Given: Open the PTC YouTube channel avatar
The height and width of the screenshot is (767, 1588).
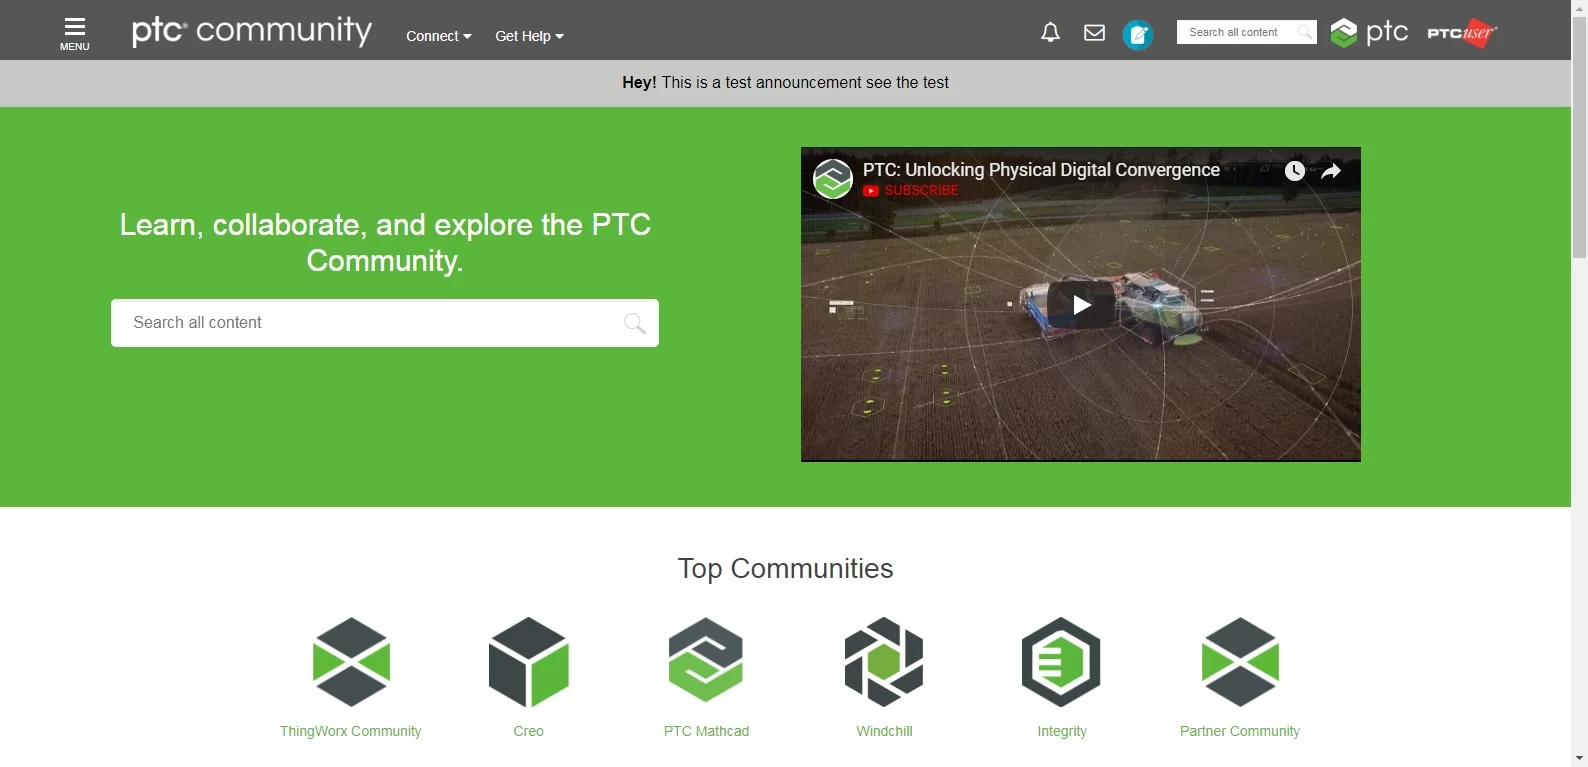Looking at the screenshot, I should click(832, 179).
